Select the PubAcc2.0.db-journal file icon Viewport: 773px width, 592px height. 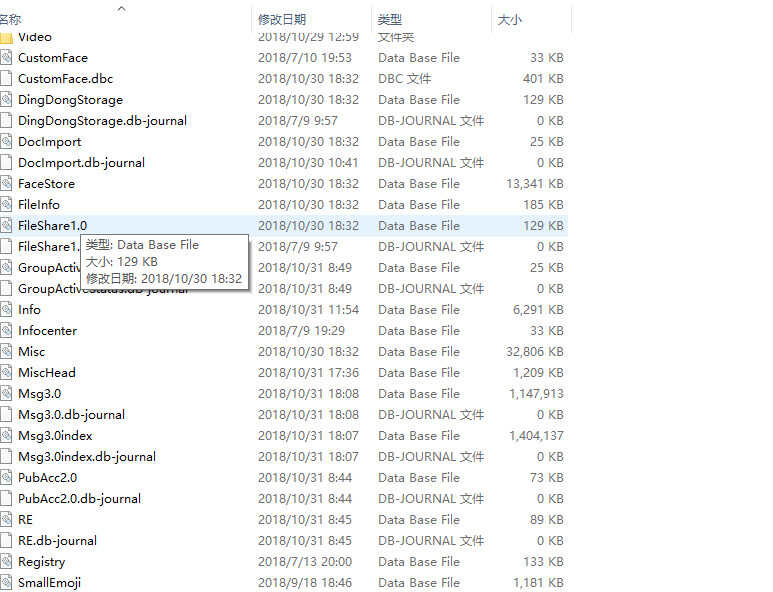tap(6, 499)
